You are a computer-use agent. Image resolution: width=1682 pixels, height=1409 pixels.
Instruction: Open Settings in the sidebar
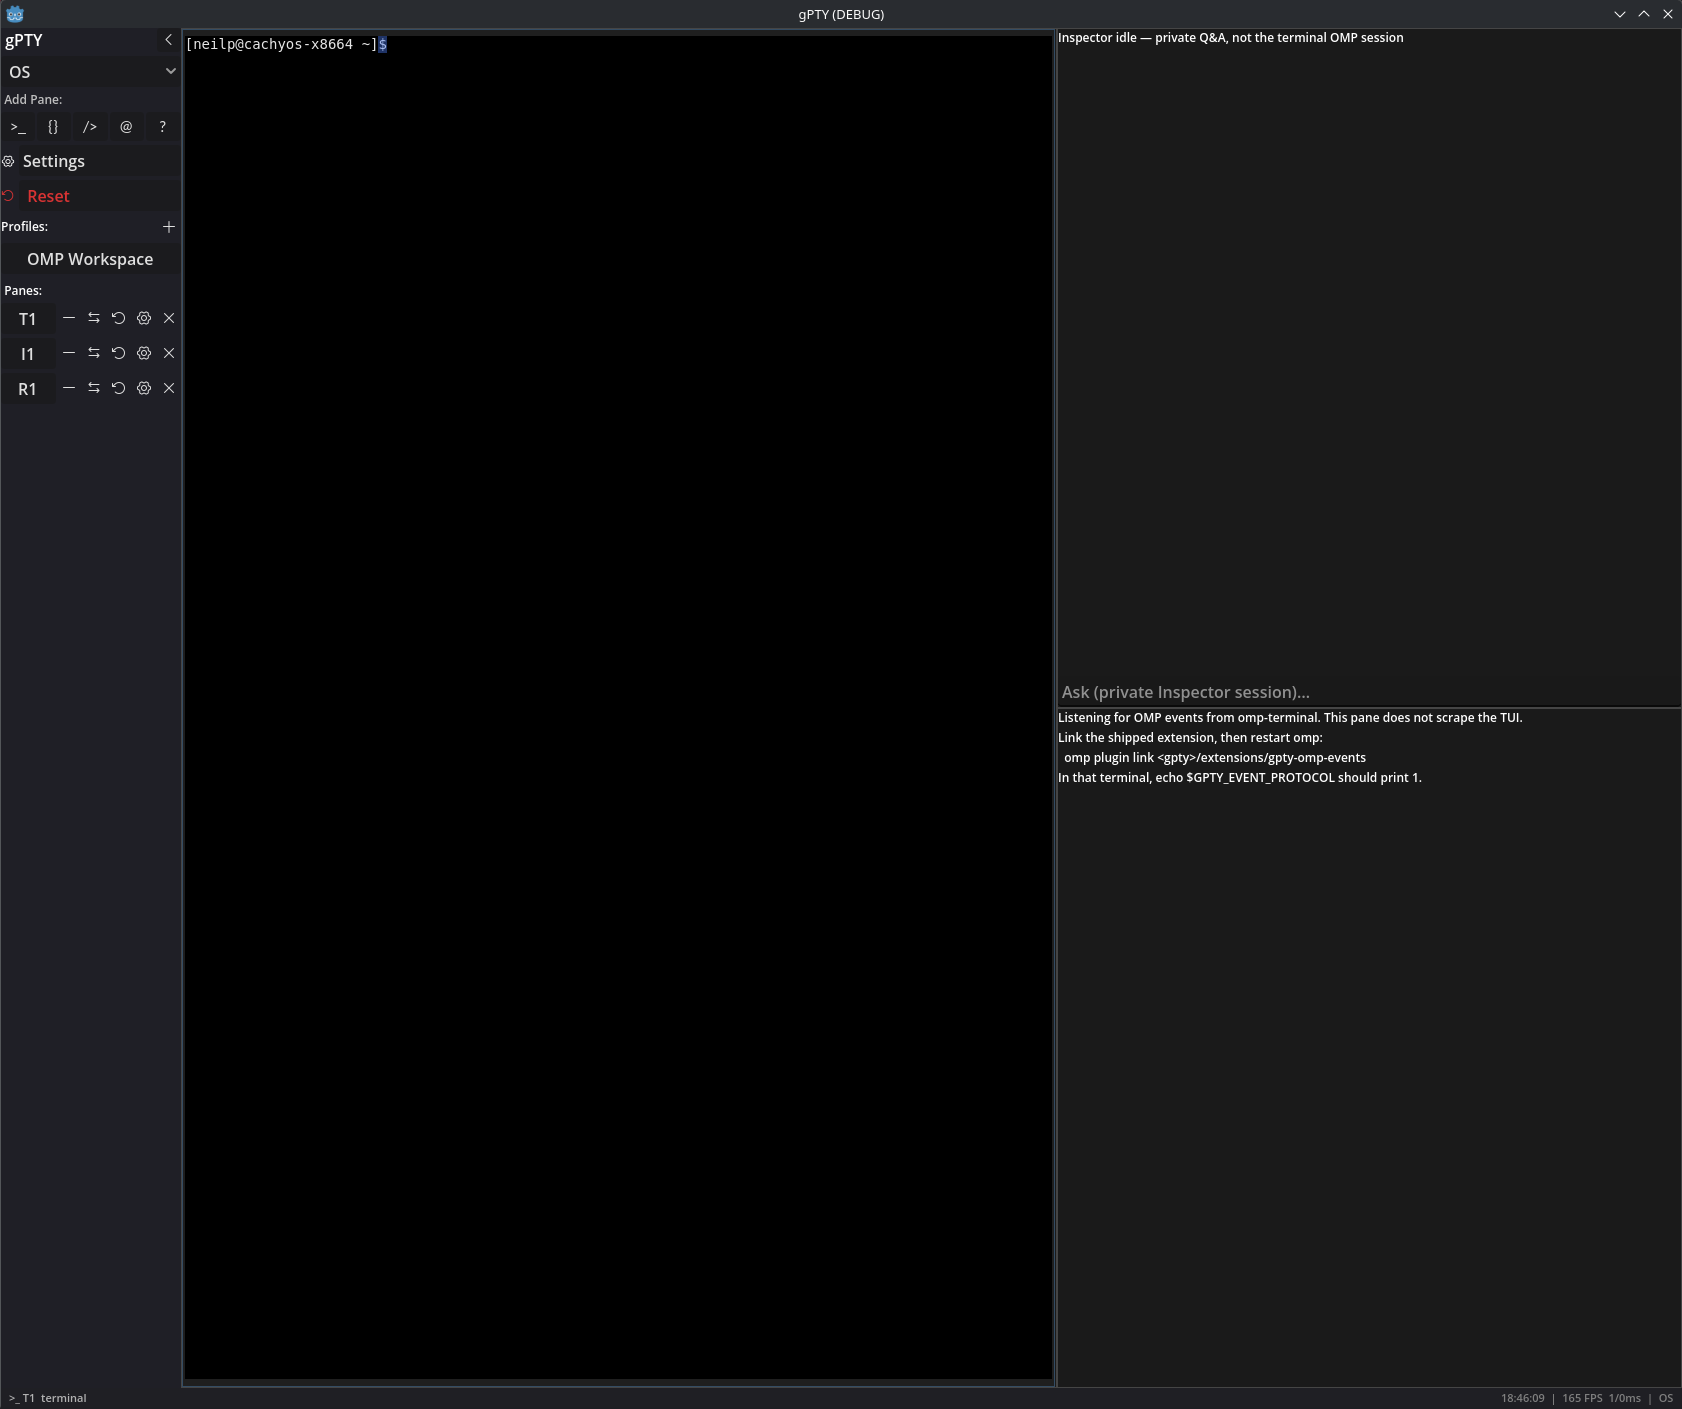coord(90,161)
